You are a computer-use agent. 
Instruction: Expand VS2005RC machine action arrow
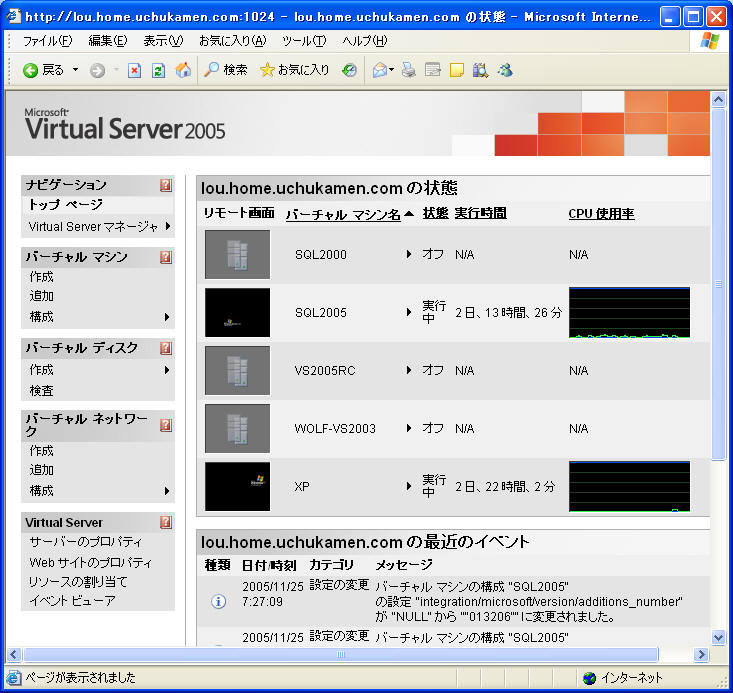409,370
